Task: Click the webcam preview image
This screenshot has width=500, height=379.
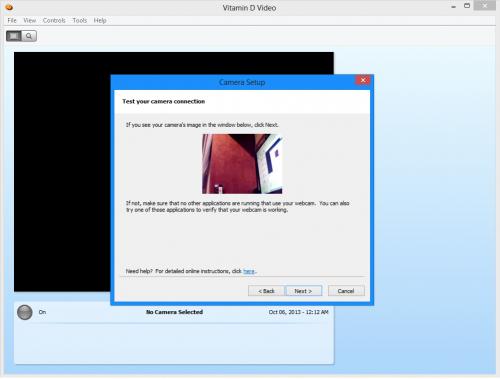Action: [242, 164]
